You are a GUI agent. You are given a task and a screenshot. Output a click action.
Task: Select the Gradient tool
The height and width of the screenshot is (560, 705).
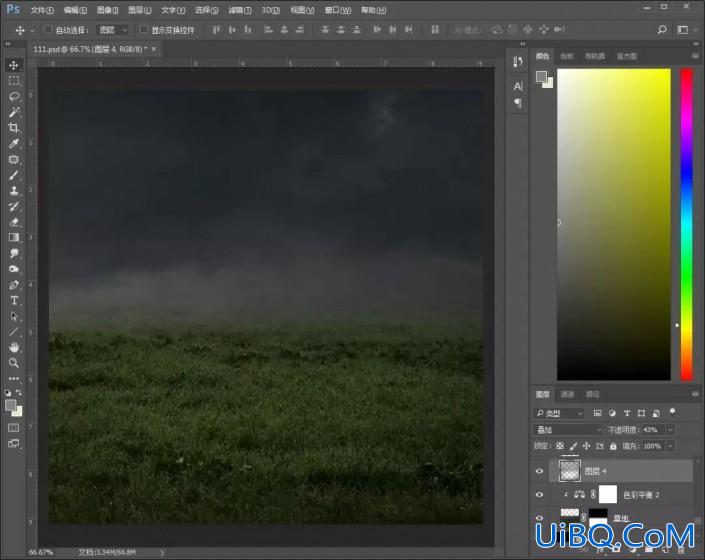pos(14,238)
